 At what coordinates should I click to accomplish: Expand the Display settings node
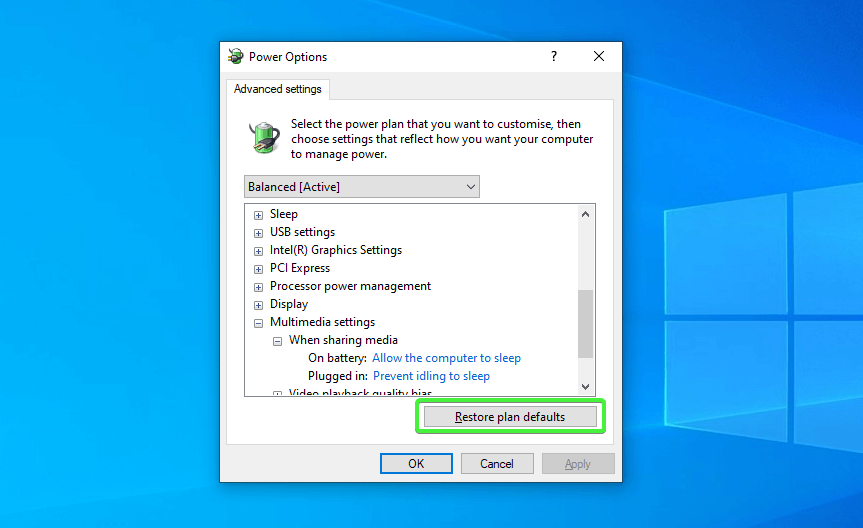click(258, 305)
